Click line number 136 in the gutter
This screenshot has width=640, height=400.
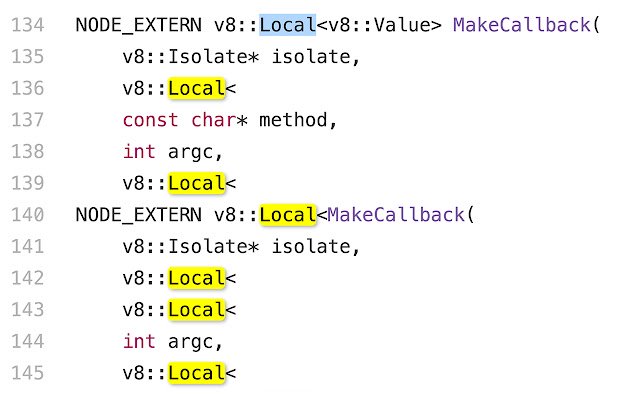click(x=27, y=88)
